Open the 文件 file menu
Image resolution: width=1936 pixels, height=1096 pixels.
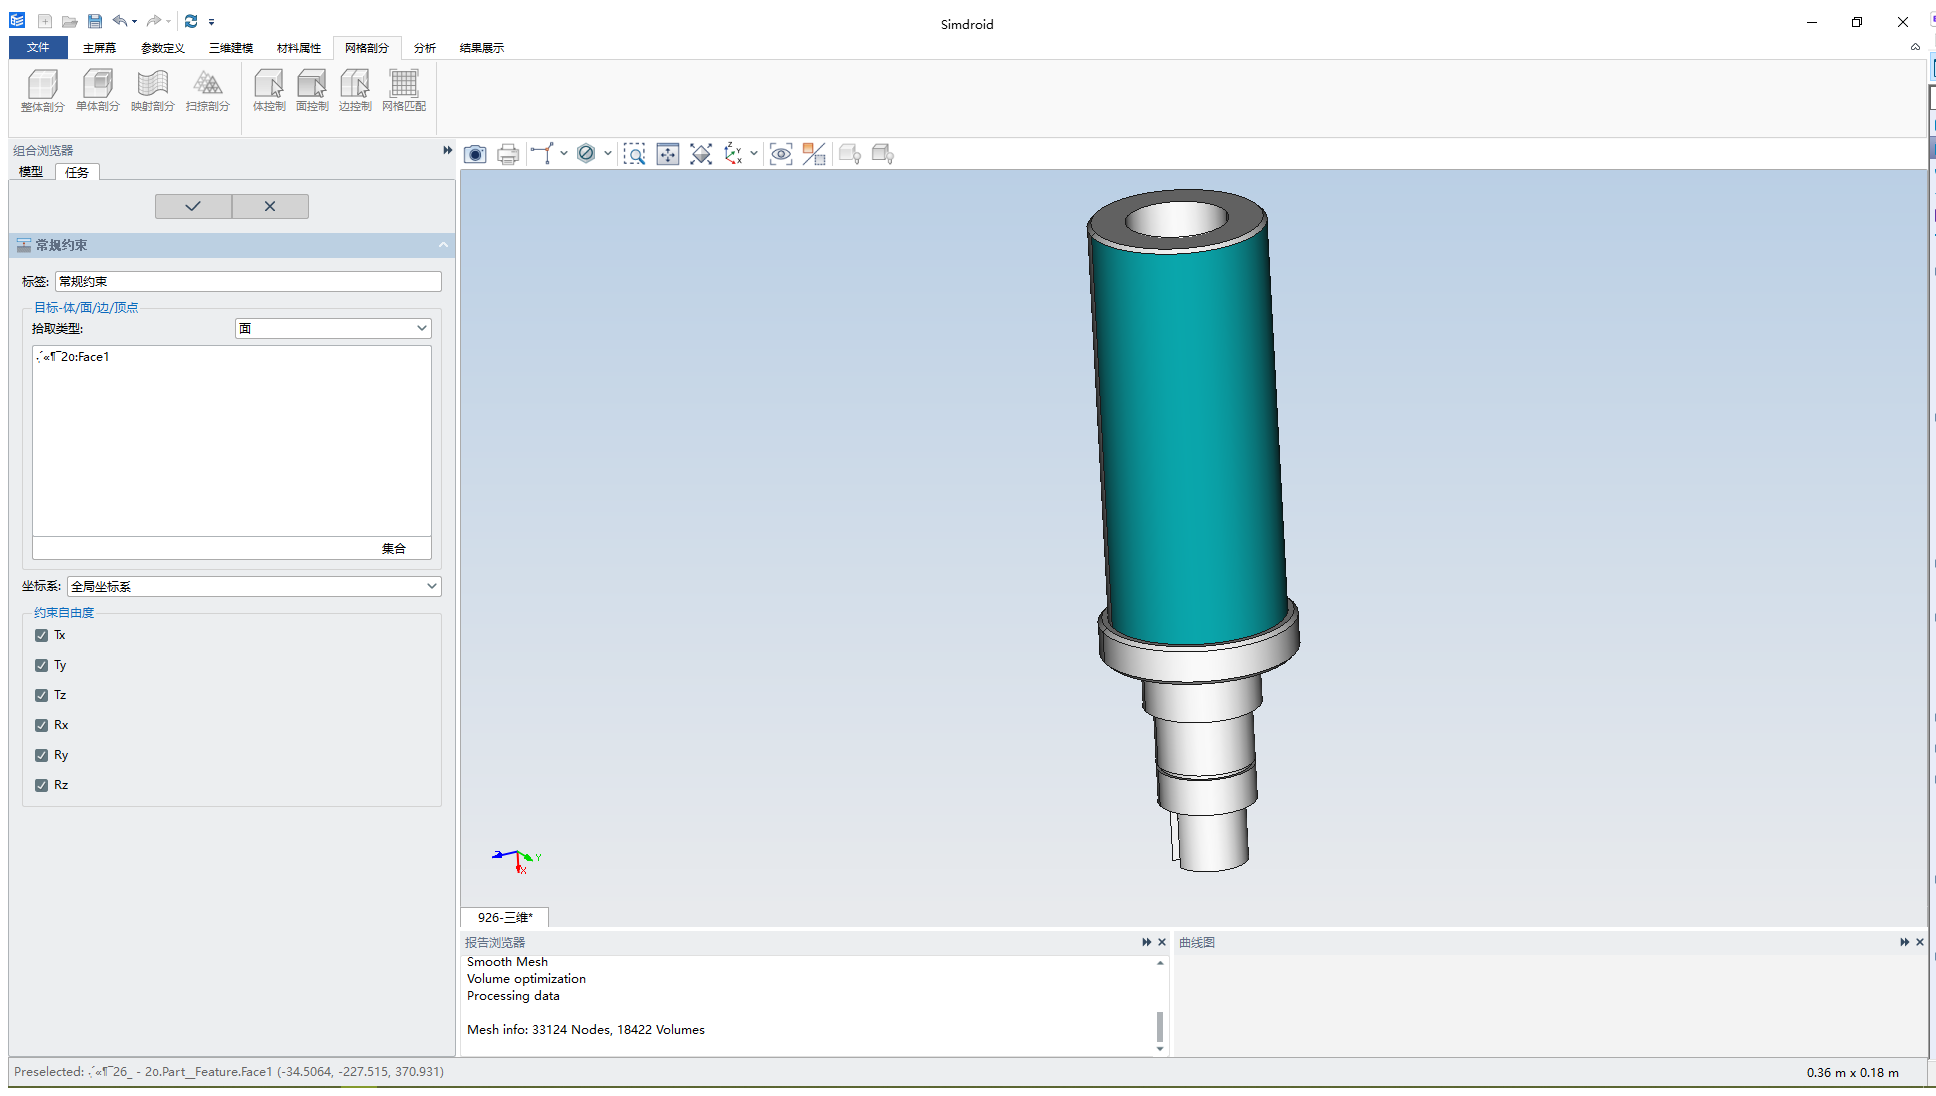pos(38,47)
